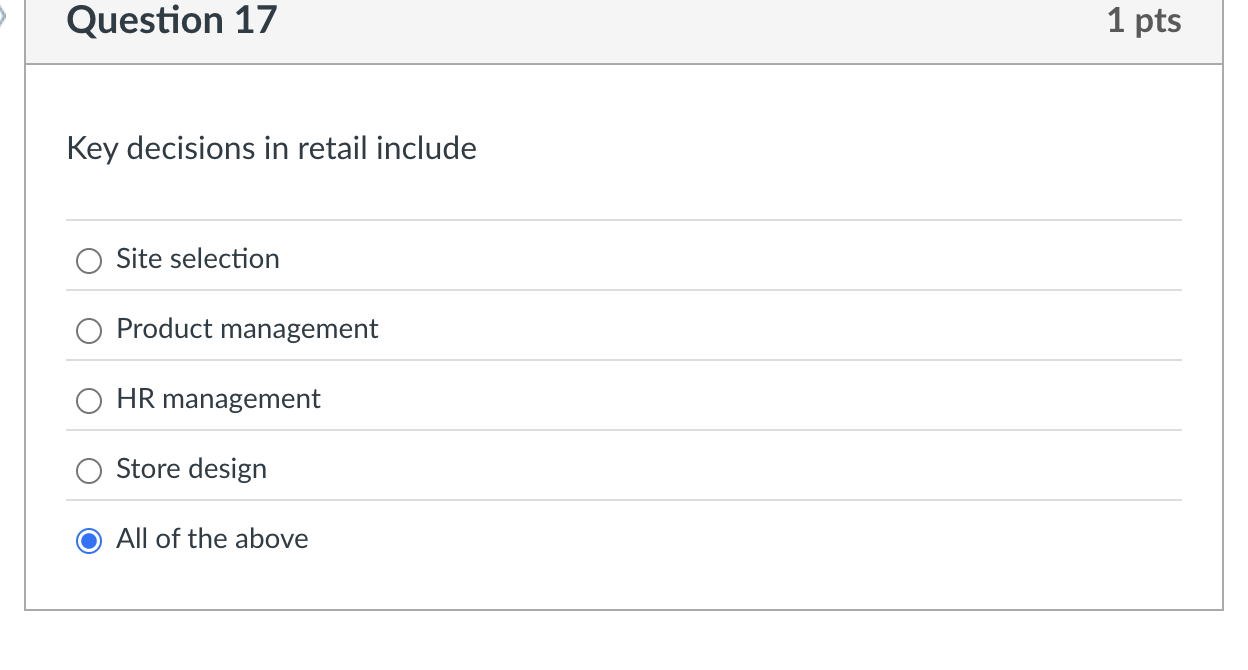The image size is (1248, 670).
Task: Click the All of the above label
Action: [212, 538]
